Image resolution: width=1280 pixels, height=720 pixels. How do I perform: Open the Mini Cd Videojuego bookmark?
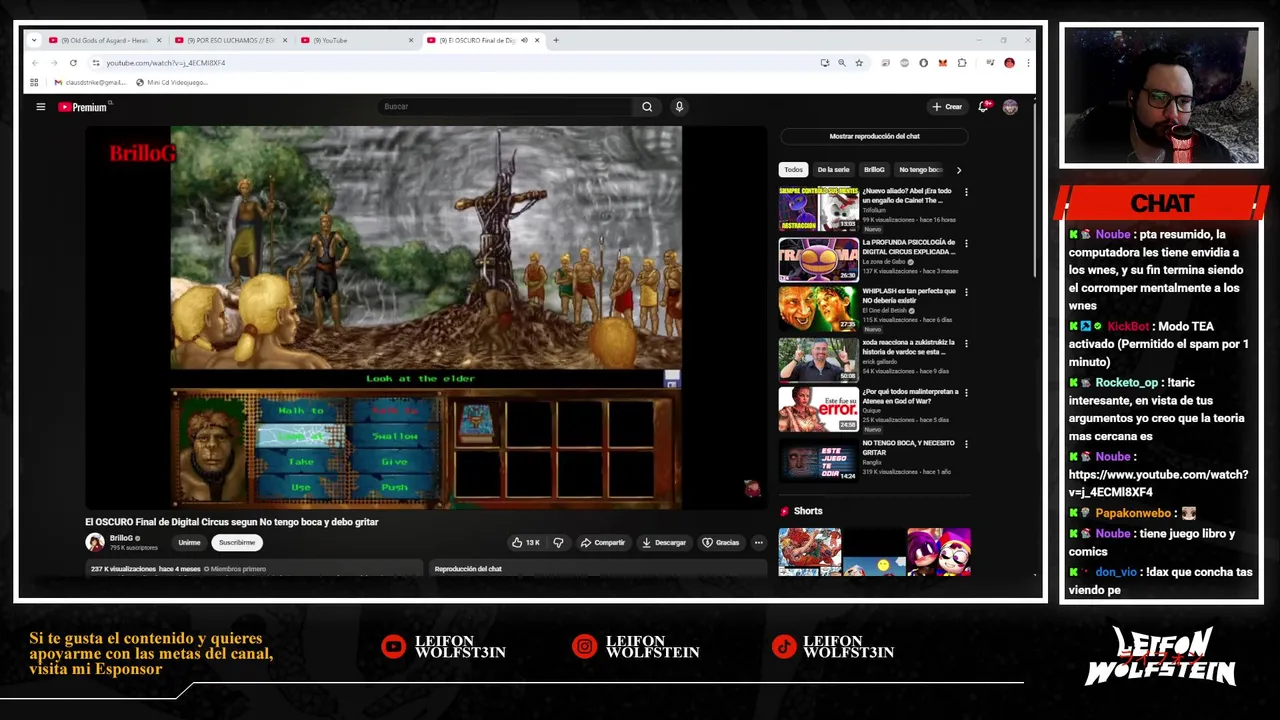pos(171,83)
